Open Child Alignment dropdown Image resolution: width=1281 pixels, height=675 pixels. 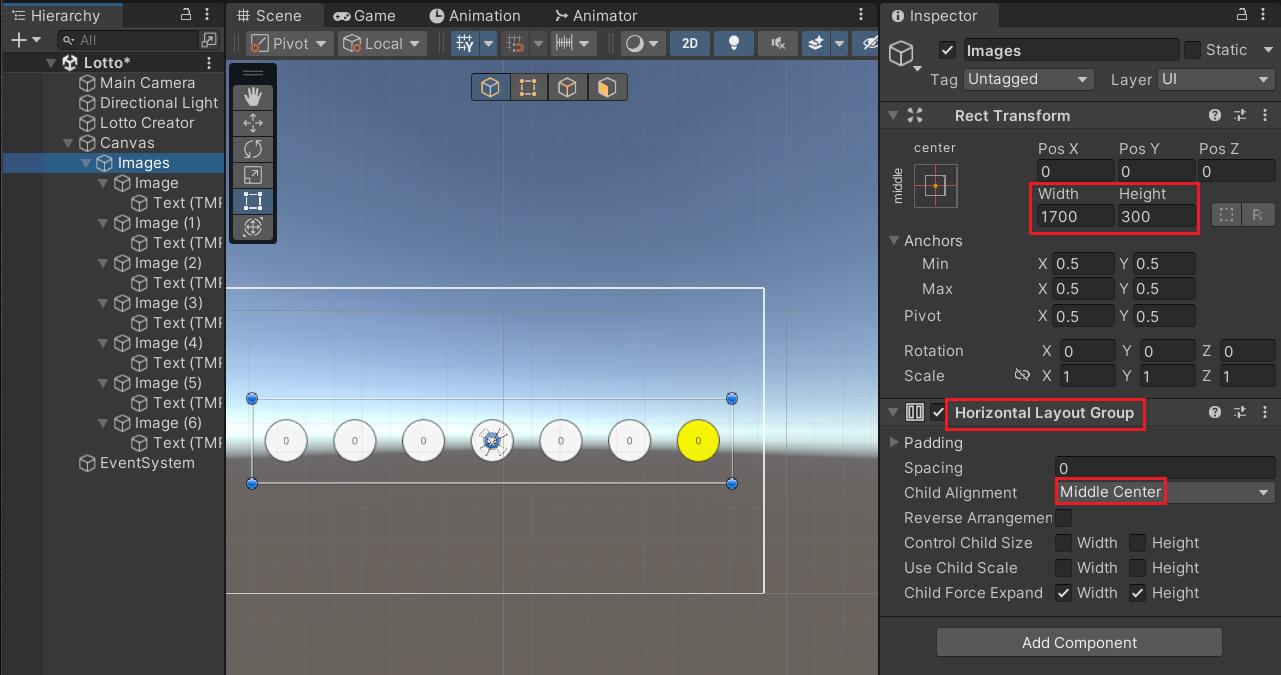tap(1165, 492)
